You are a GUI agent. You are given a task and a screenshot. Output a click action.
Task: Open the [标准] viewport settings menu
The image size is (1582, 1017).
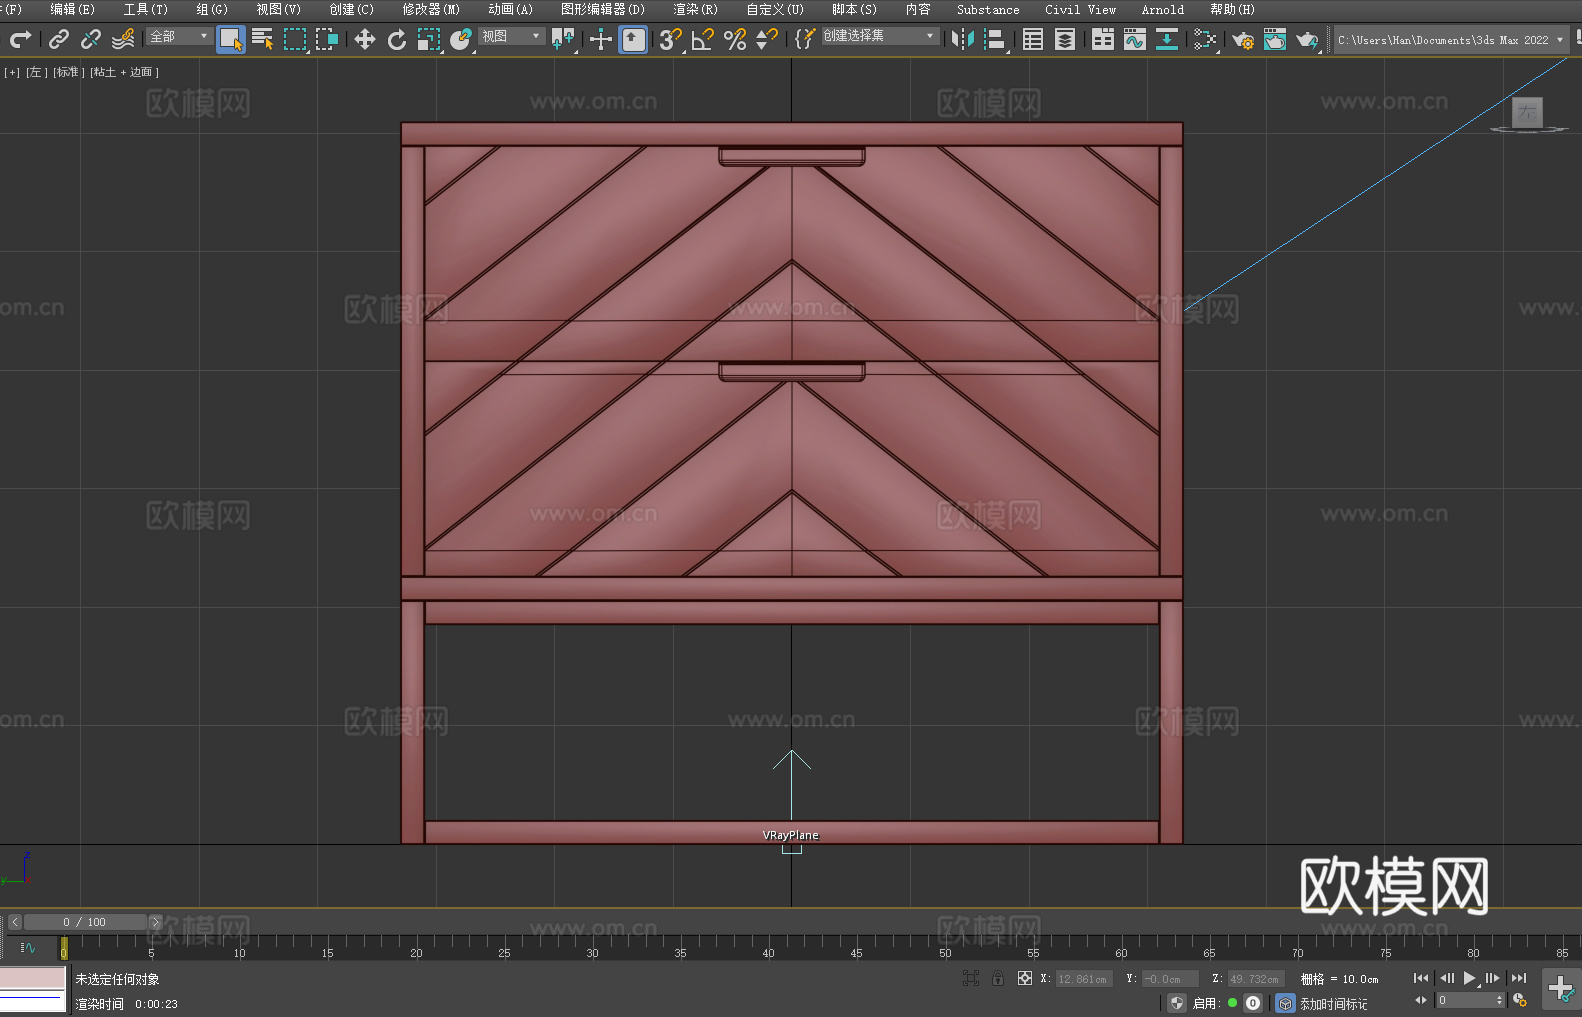point(69,72)
